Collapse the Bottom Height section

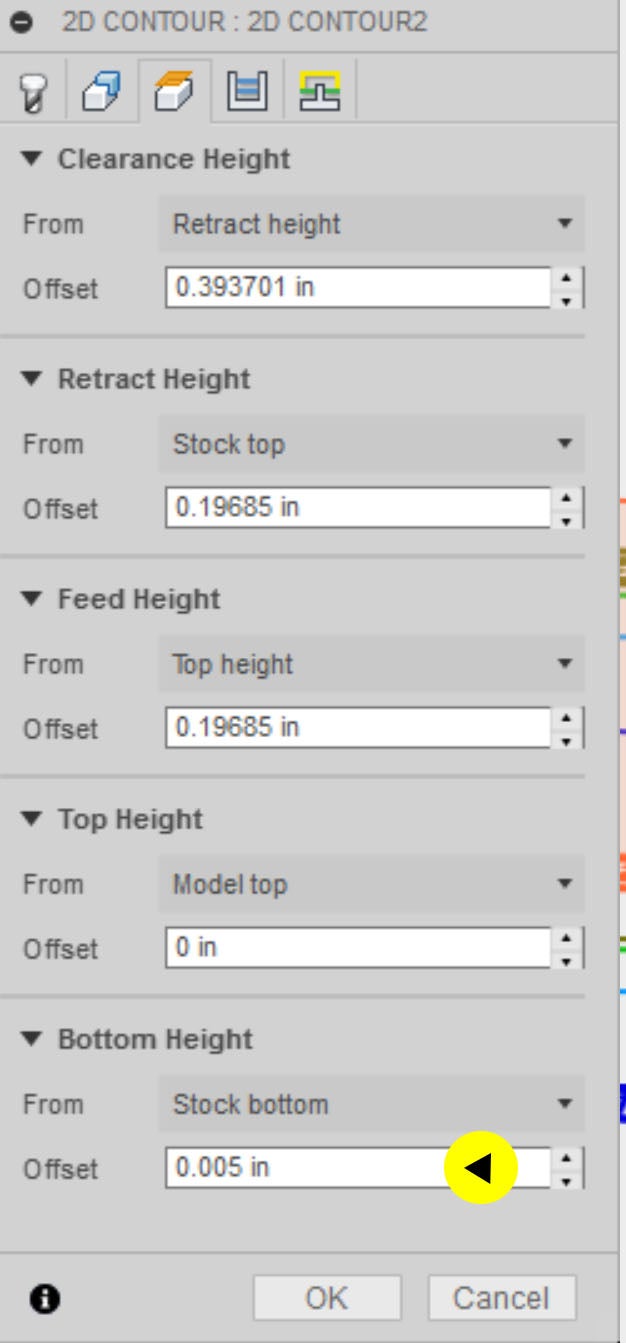coord(33,1039)
